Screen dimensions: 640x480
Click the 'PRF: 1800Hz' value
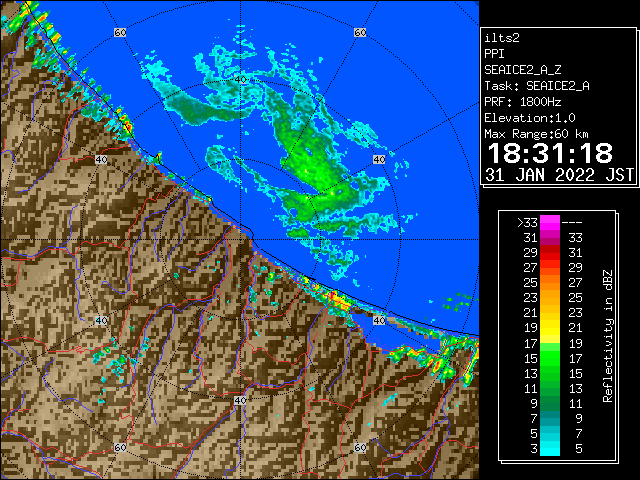(x=523, y=102)
